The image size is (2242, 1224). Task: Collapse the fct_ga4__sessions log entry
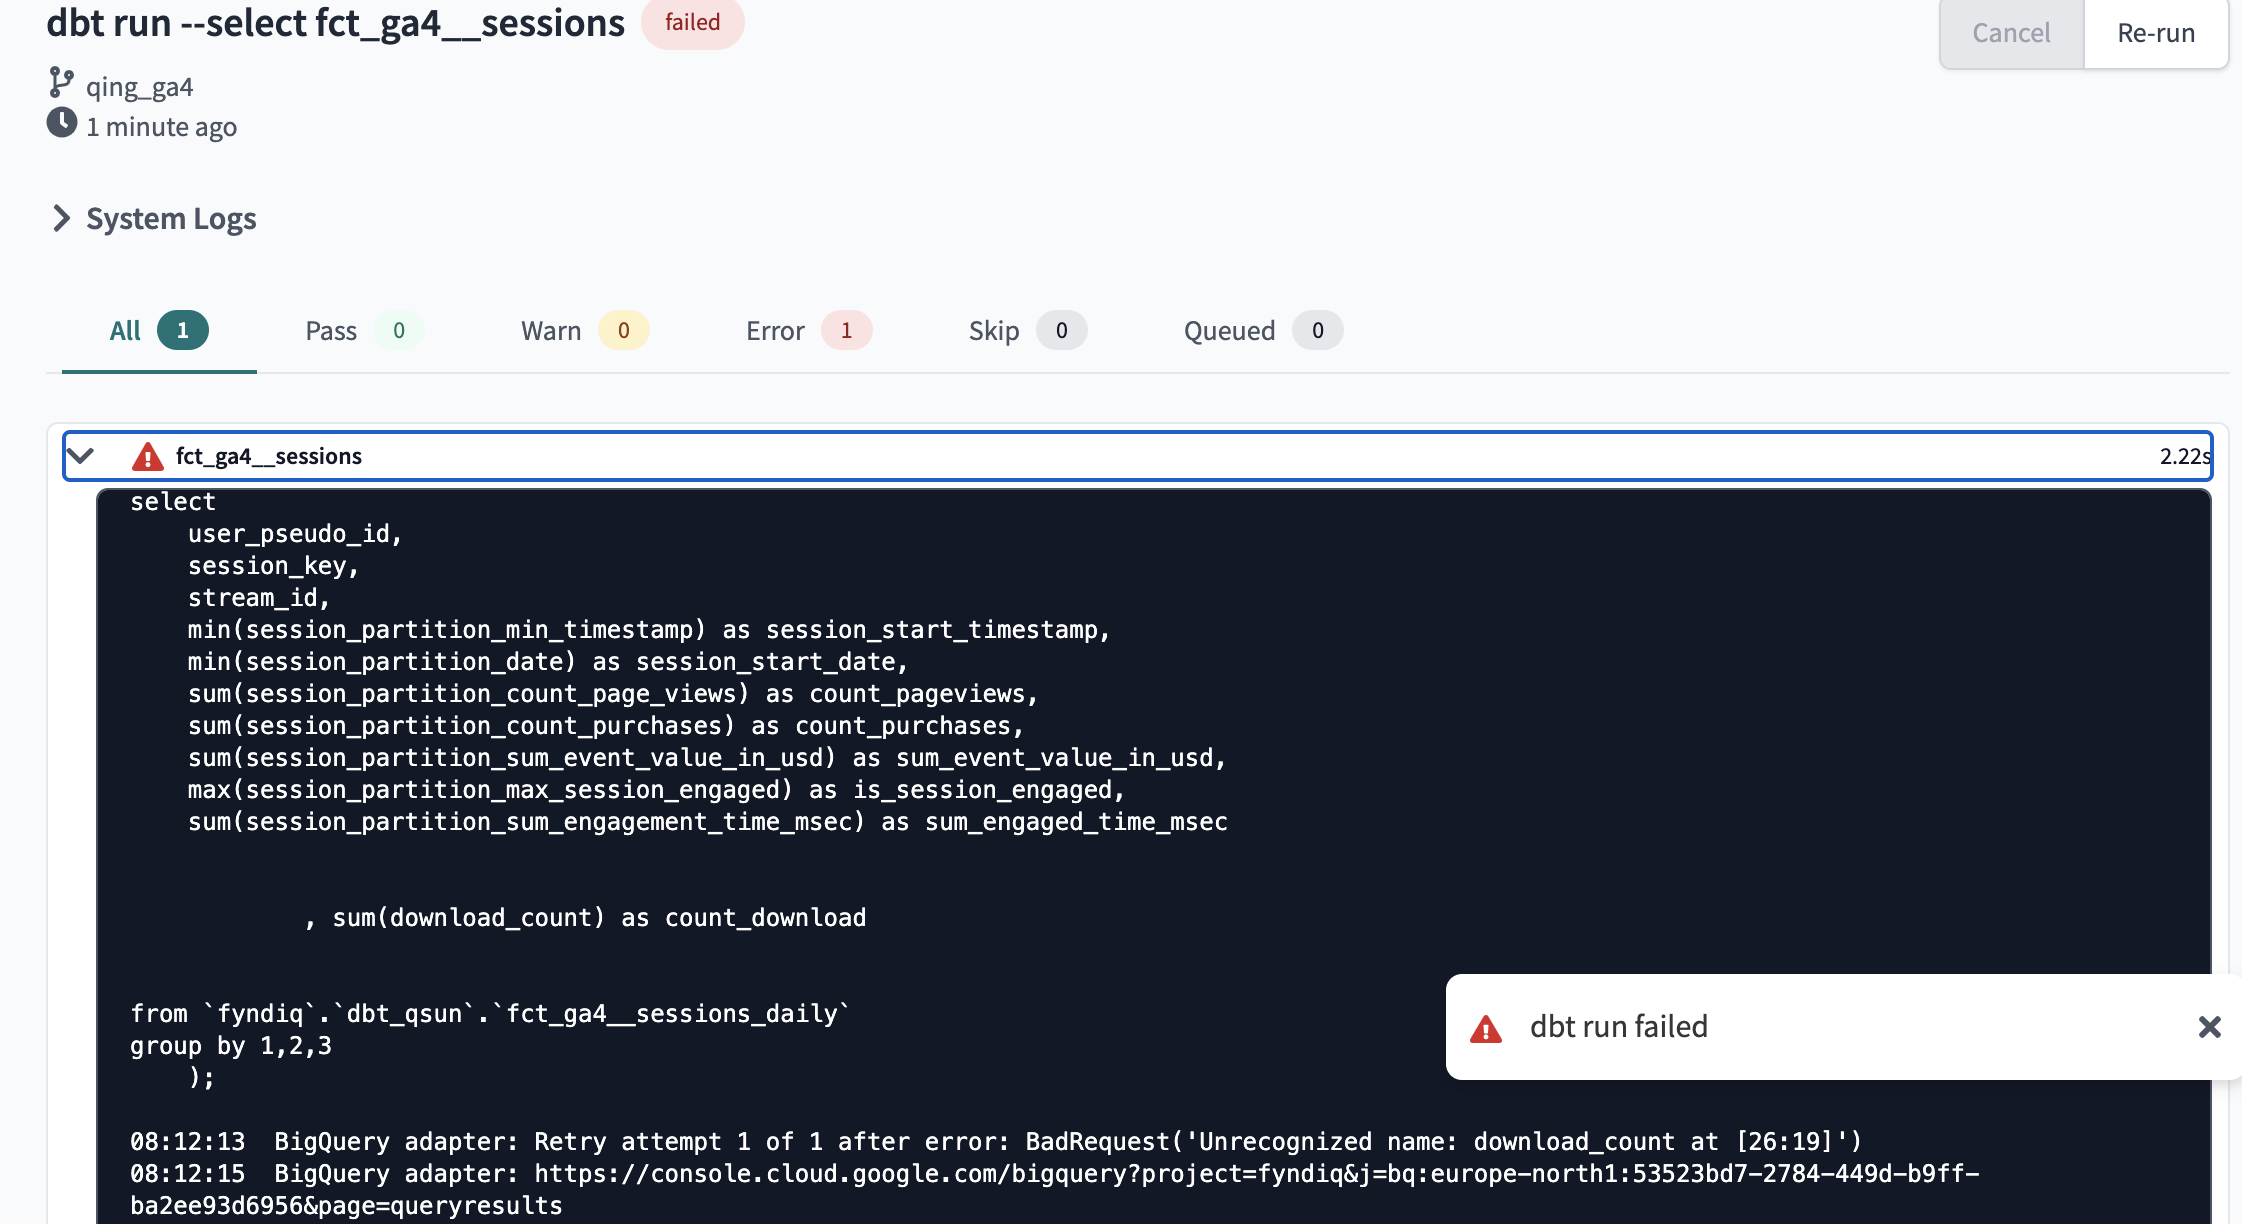(81, 456)
